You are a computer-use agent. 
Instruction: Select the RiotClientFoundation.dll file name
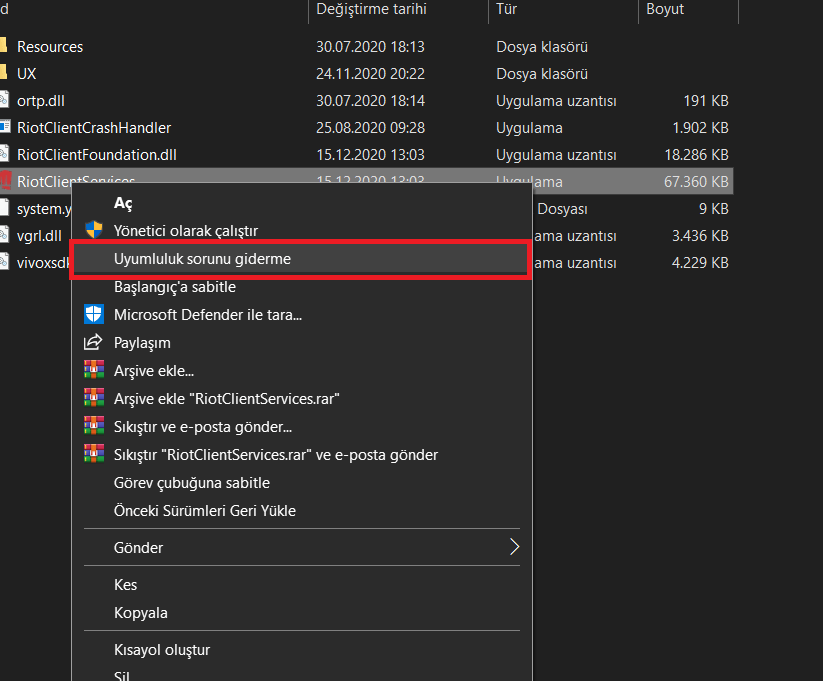(x=97, y=155)
